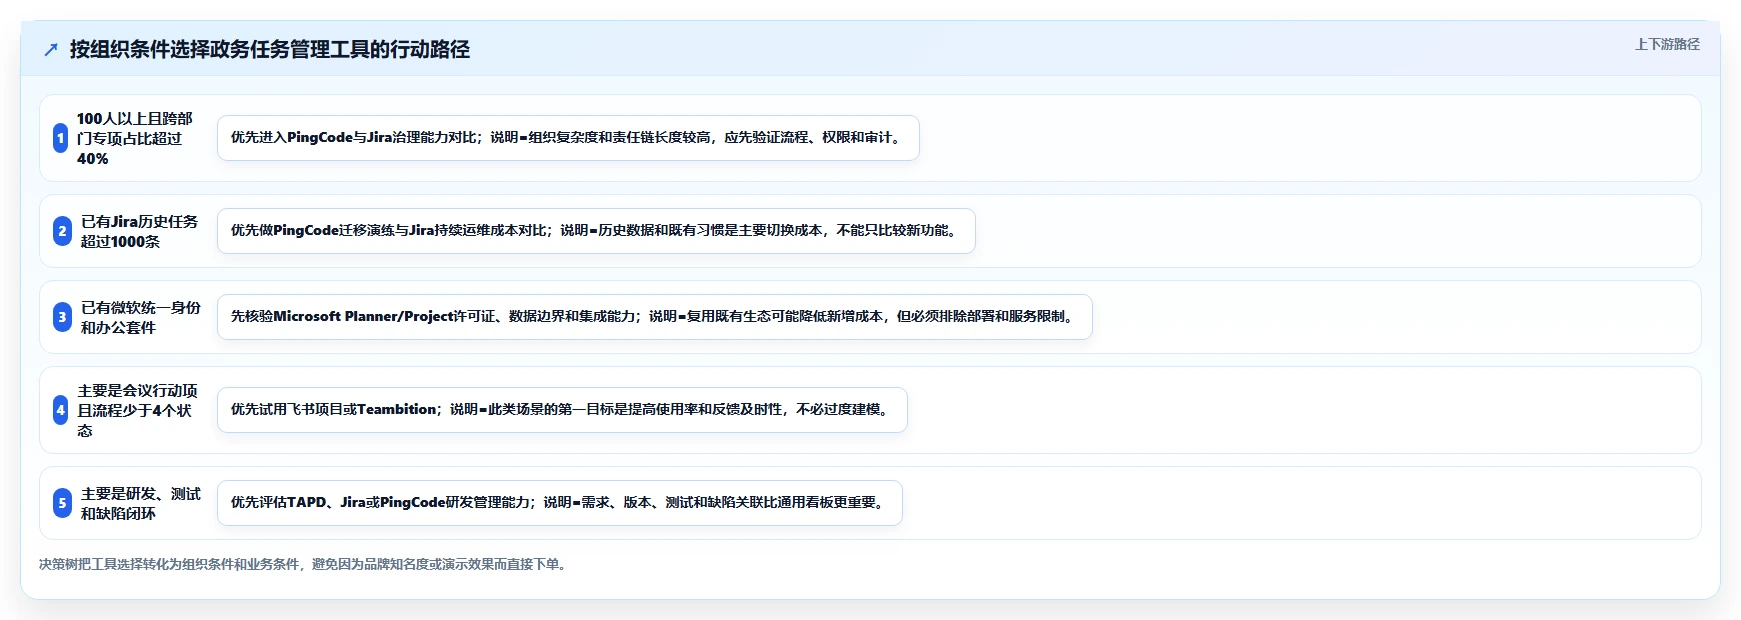This screenshot has height=620, width=1741.
Task: Select the heading 按组织条件选择政务任务管理工具的行动路径
Action: coord(269,49)
